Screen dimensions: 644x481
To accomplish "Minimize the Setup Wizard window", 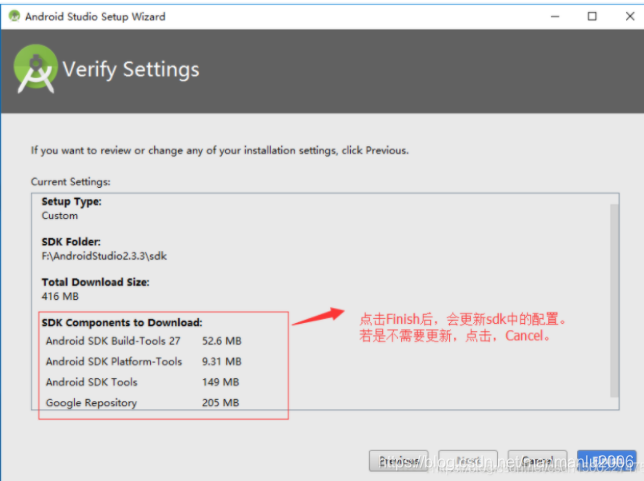I will coord(555,16).
